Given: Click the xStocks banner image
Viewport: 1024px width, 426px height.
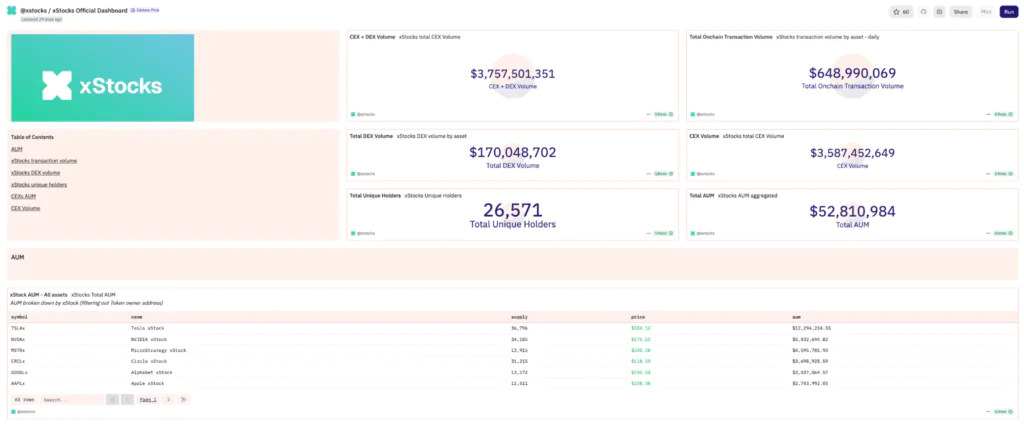Looking at the screenshot, I should click(x=102, y=78).
